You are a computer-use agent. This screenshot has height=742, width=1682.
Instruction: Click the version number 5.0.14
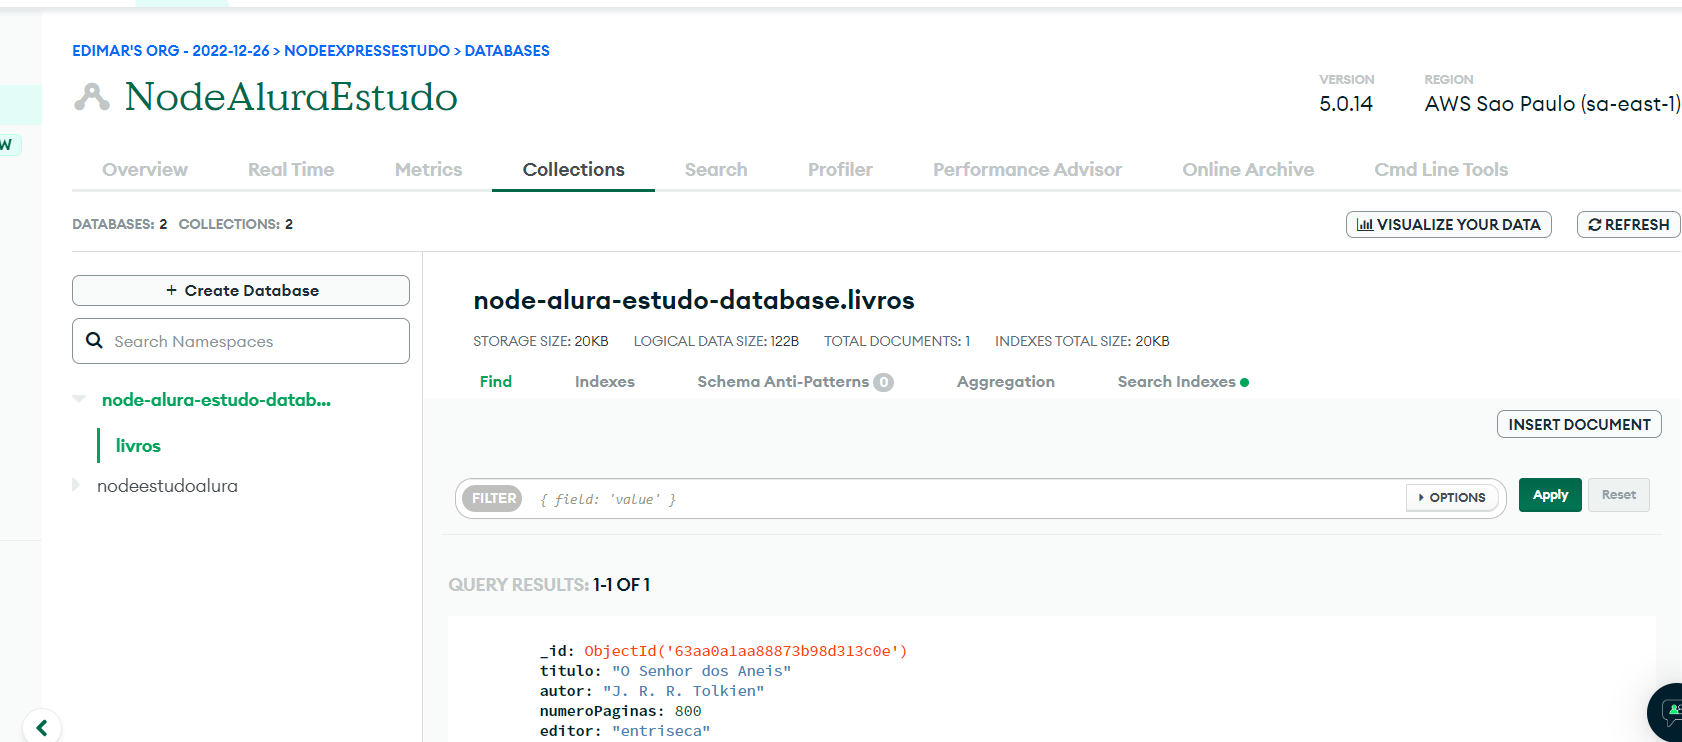(x=1346, y=104)
